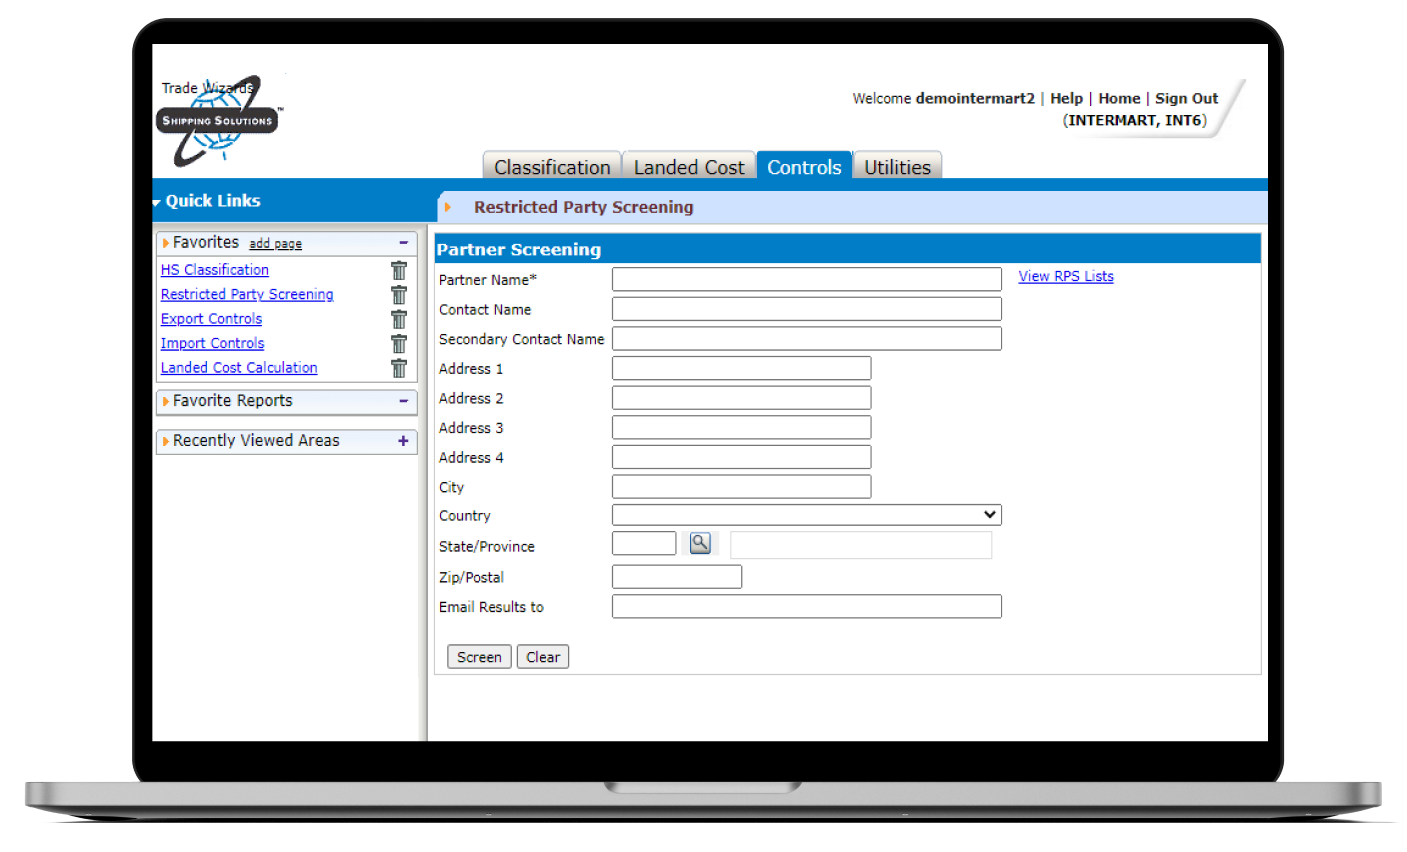Remove Import Controls using its trash icon
This screenshot has height=852, width=1407.
tap(399, 343)
